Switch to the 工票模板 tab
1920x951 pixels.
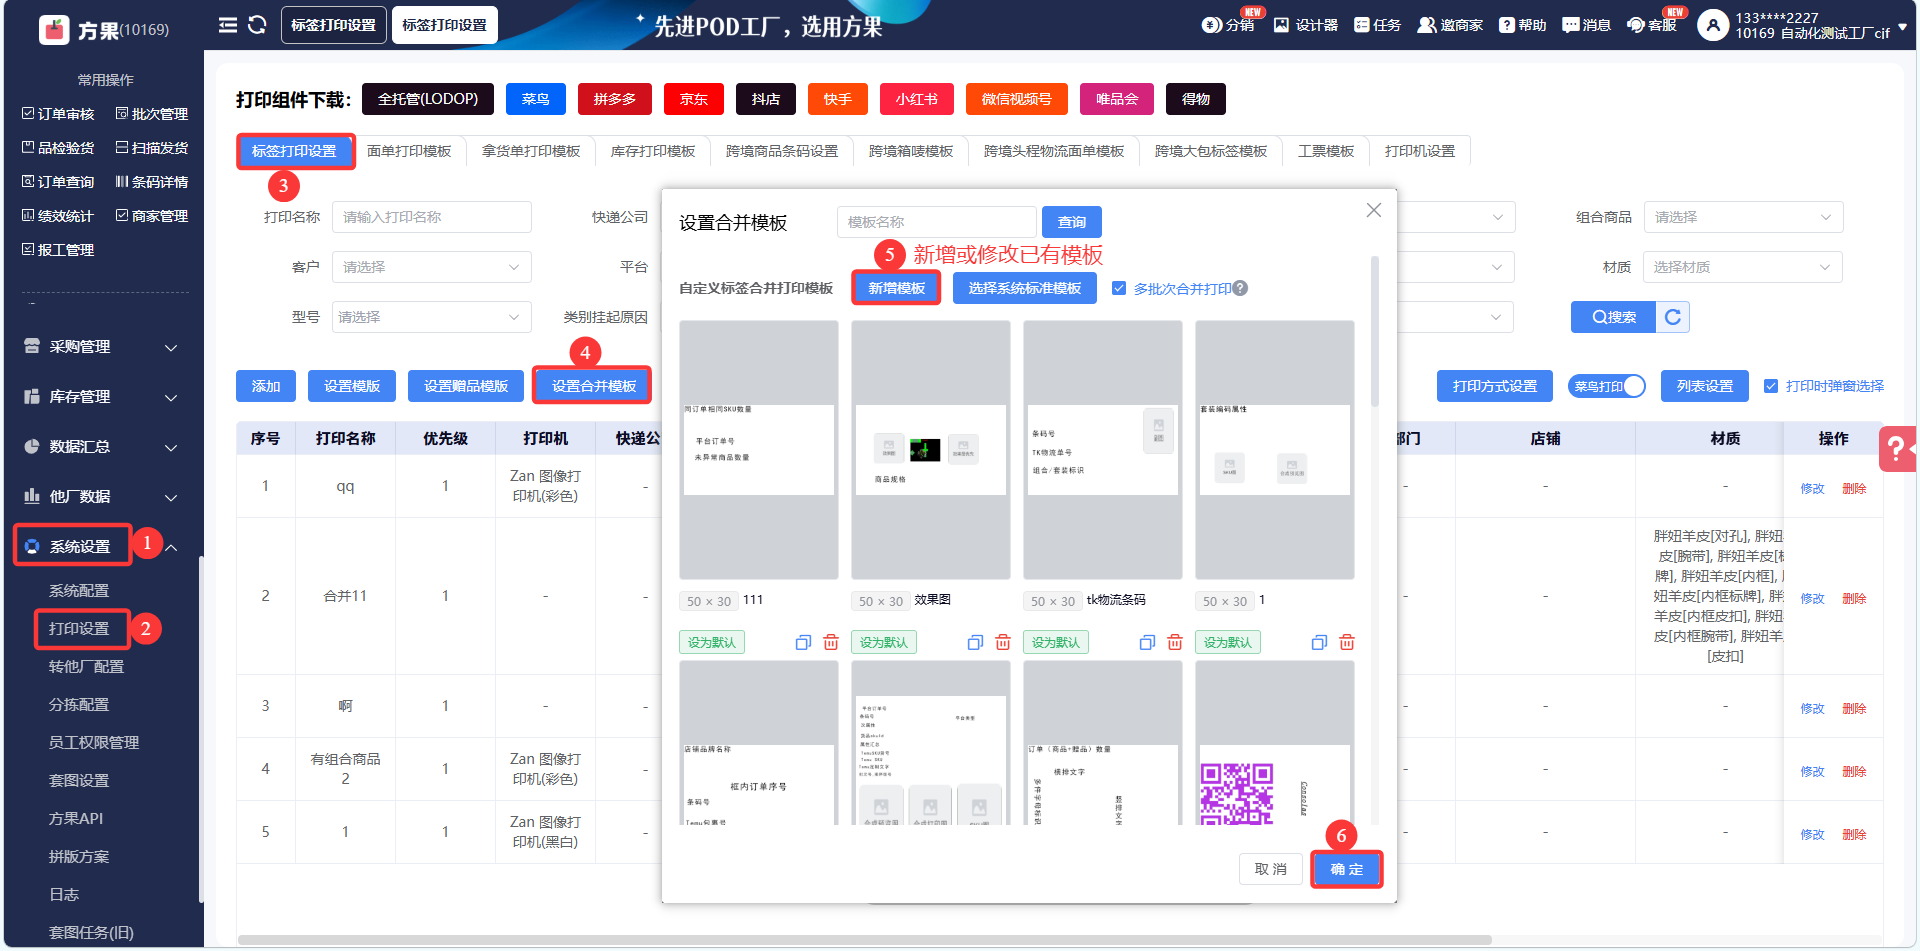click(x=1326, y=151)
